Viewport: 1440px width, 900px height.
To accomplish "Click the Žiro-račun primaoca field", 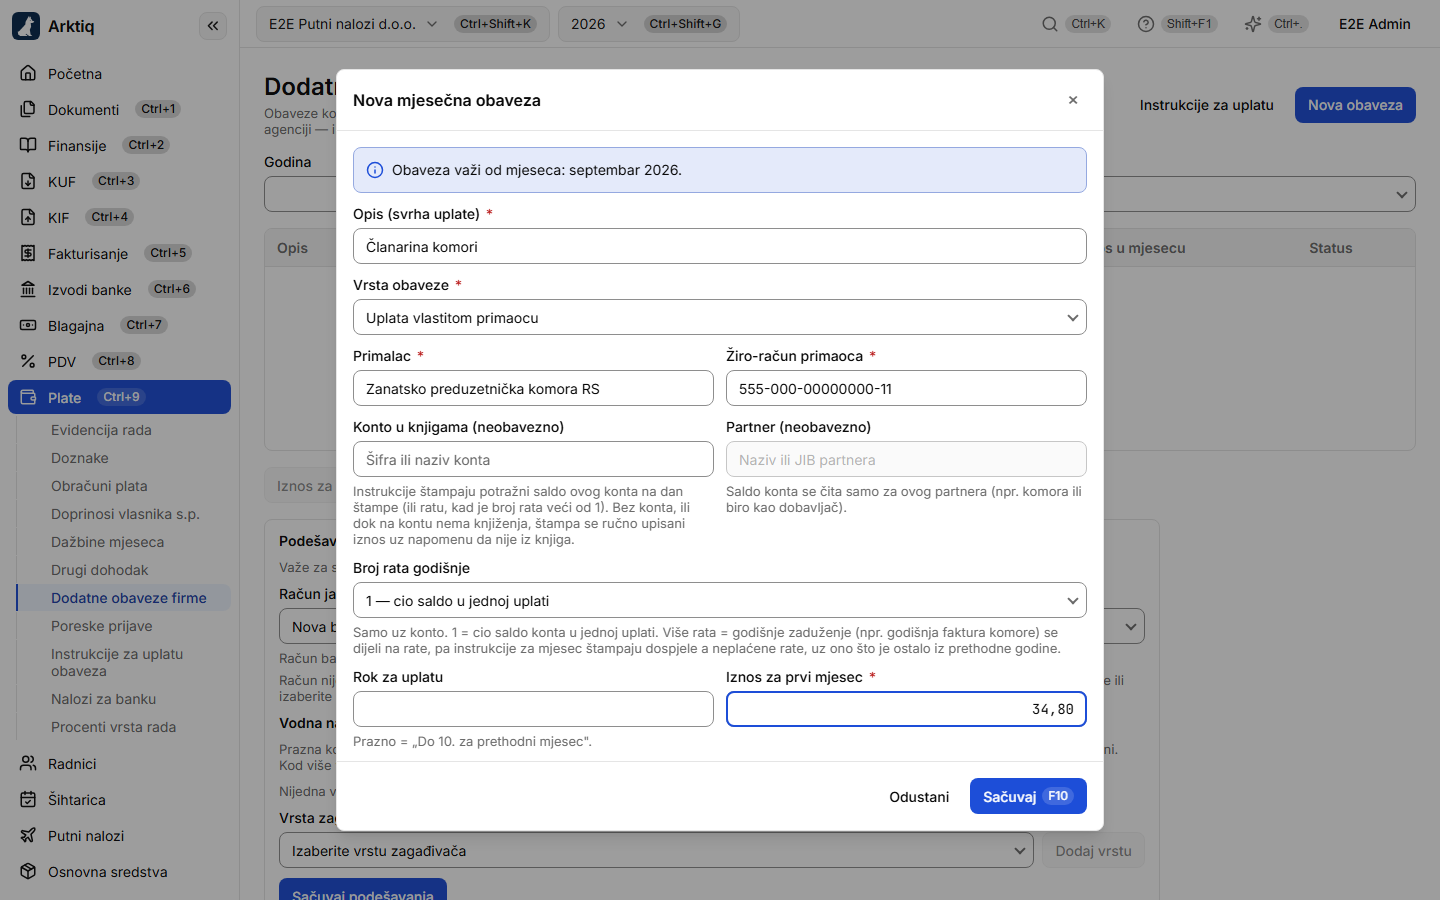I will [x=906, y=388].
